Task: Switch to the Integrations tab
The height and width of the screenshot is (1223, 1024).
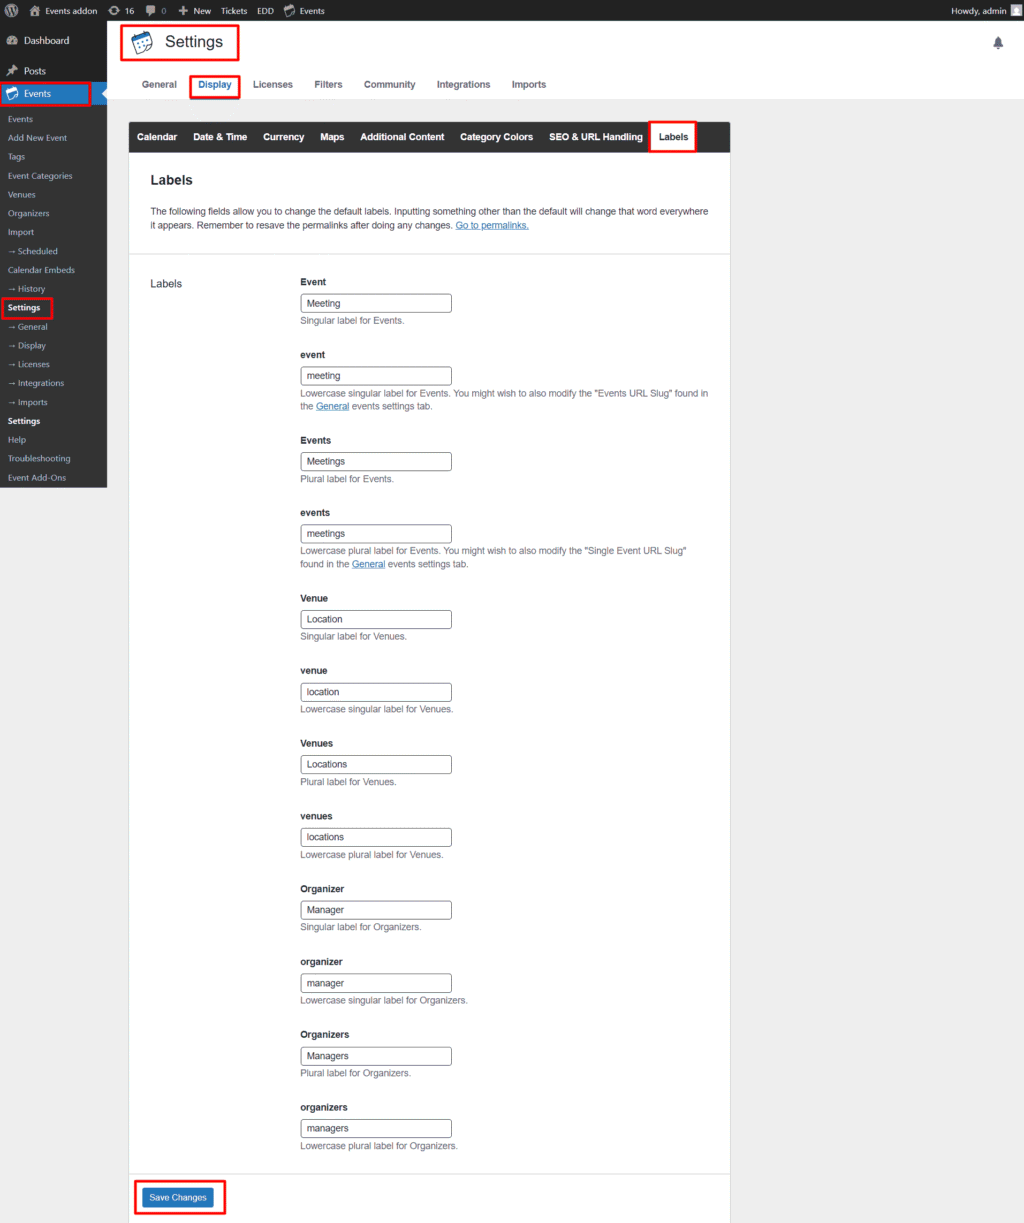Action: (464, 85)
